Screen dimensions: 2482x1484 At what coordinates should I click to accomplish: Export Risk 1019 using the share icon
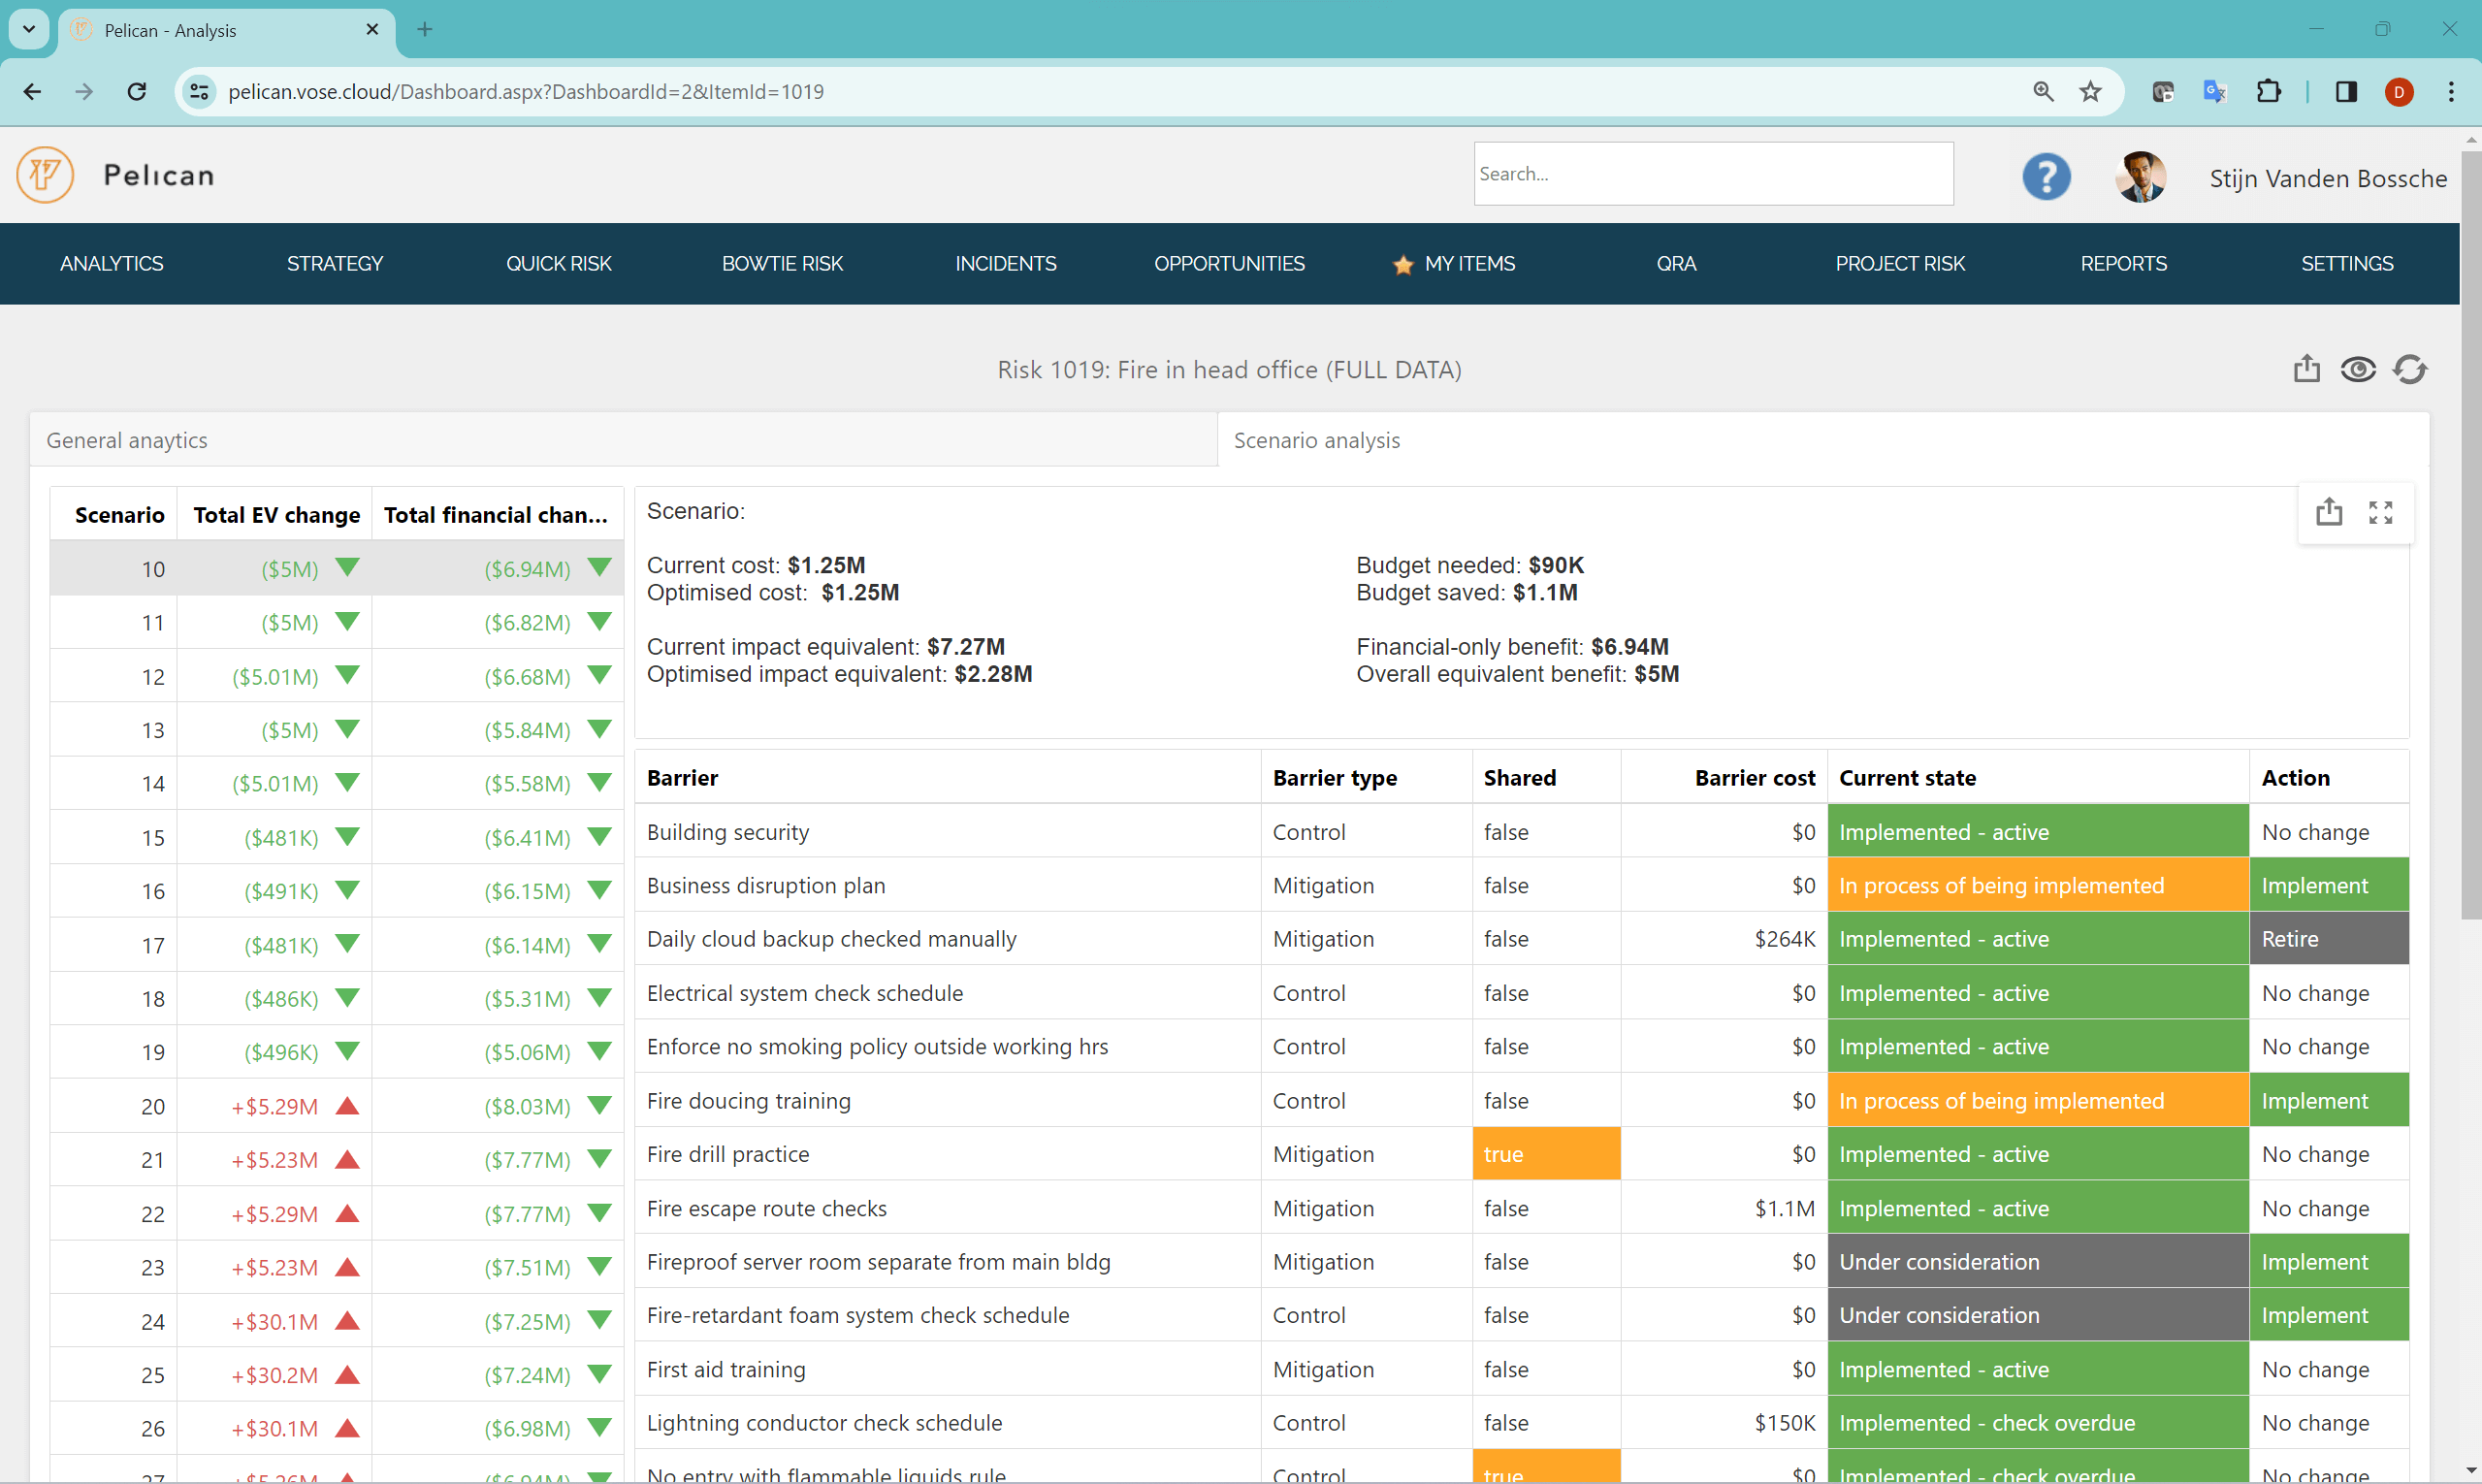coord(2306,369)
